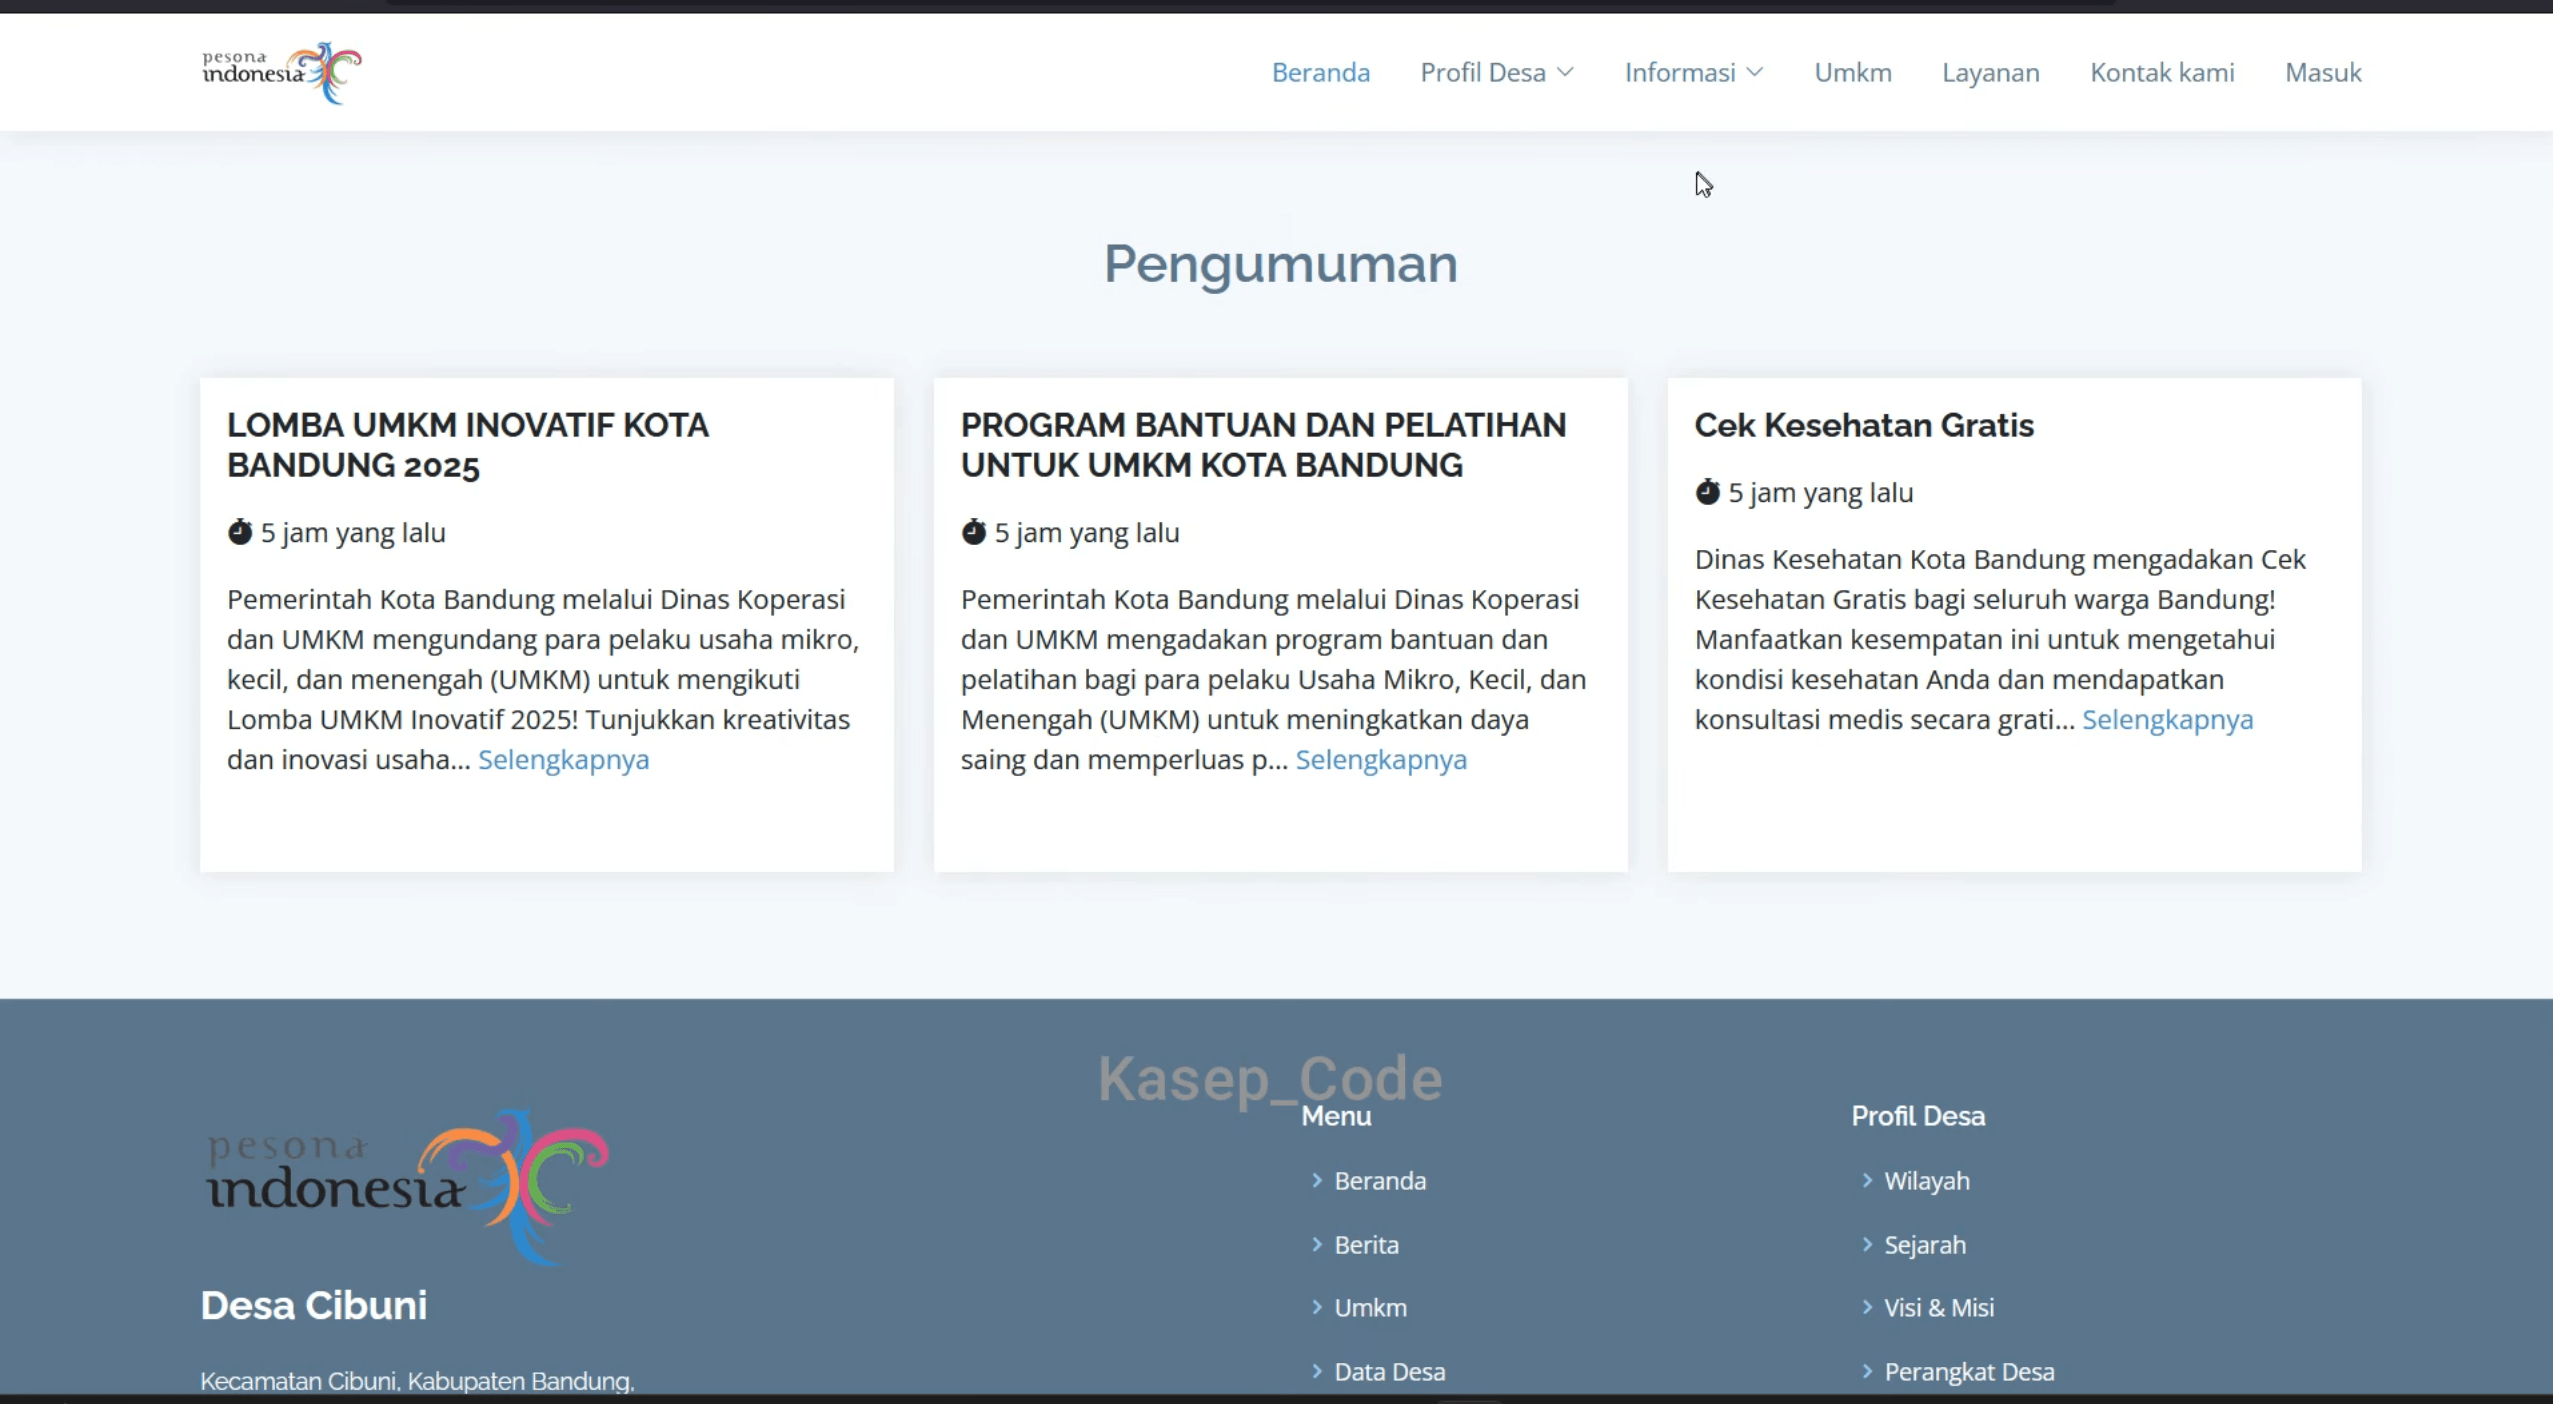Open Selengkapnya for Program Bantuan dan Pelatihan
The width and height of the screenshot is (2553, 1404).
1381,759
